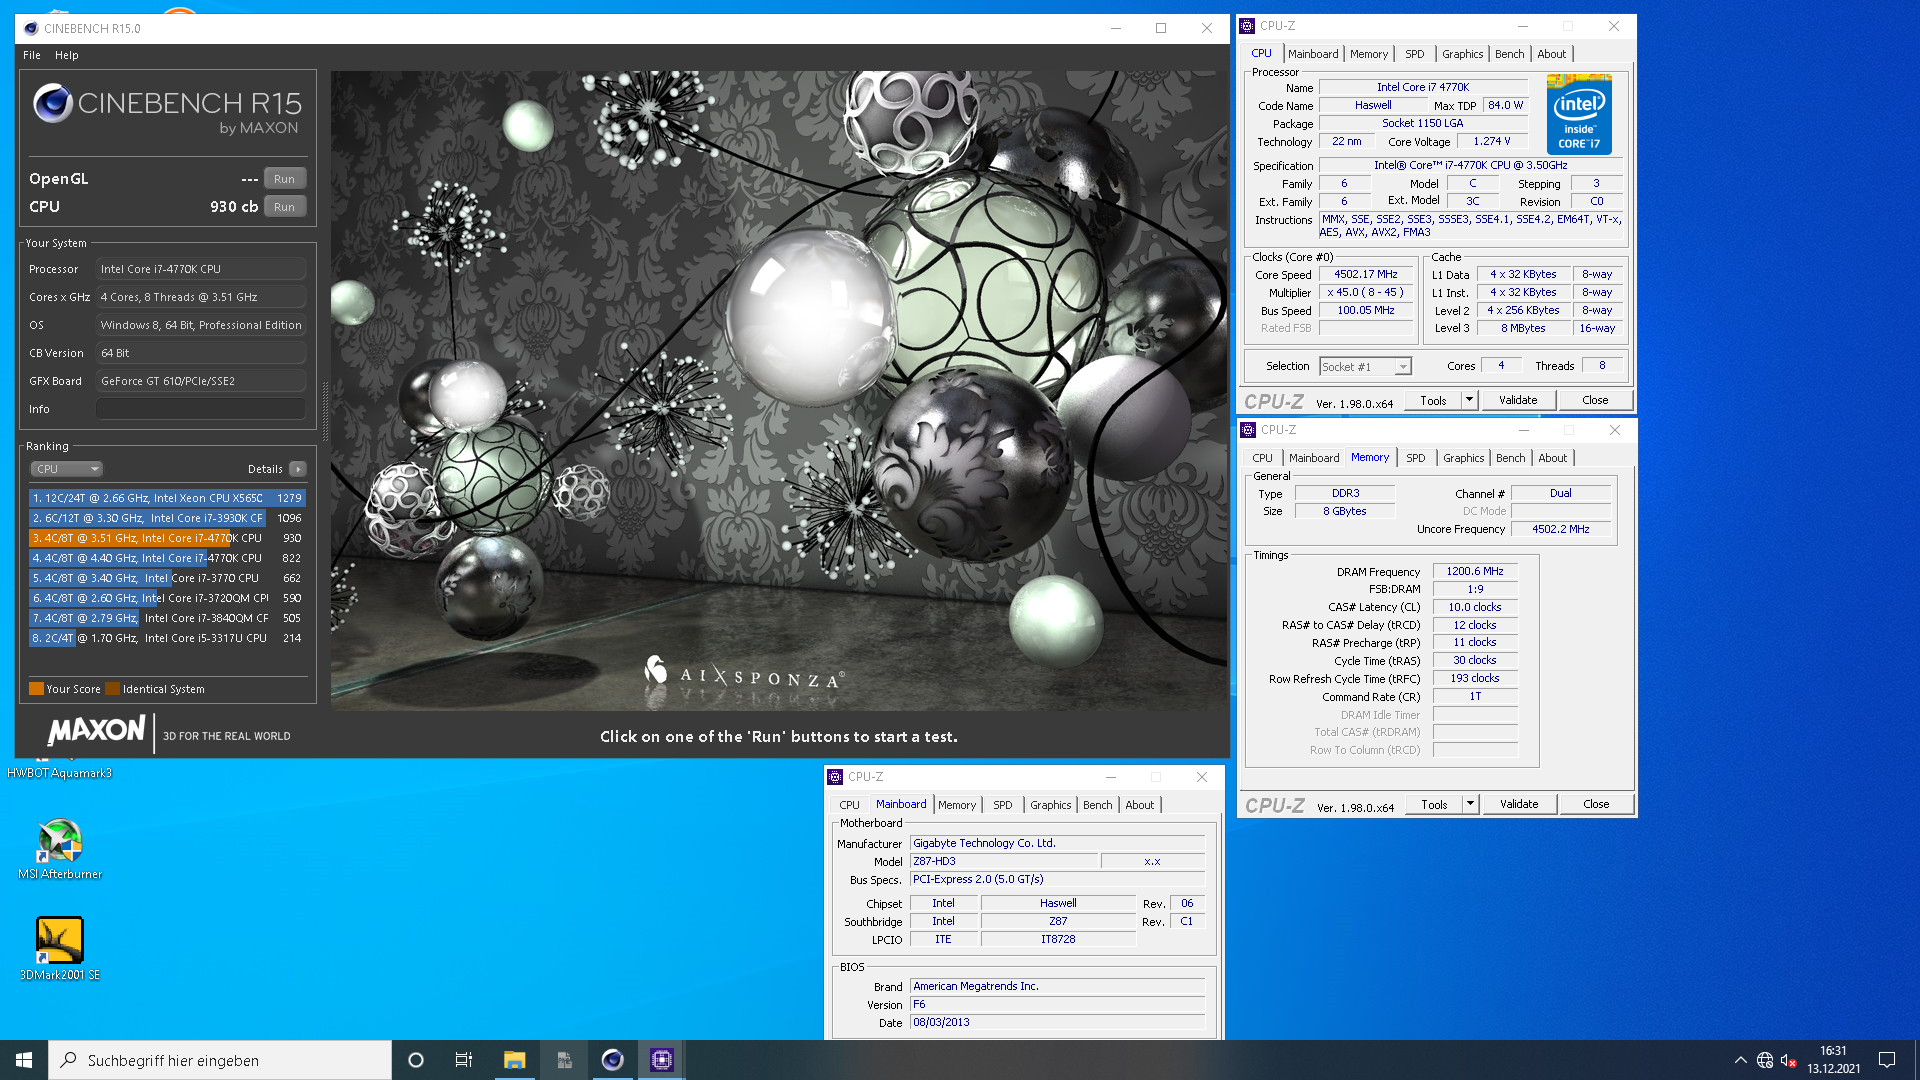Screen dimensions: 1920x1080
Task: Switch to SPD tab in top CPU-Z window
Action: [1415, 54]
